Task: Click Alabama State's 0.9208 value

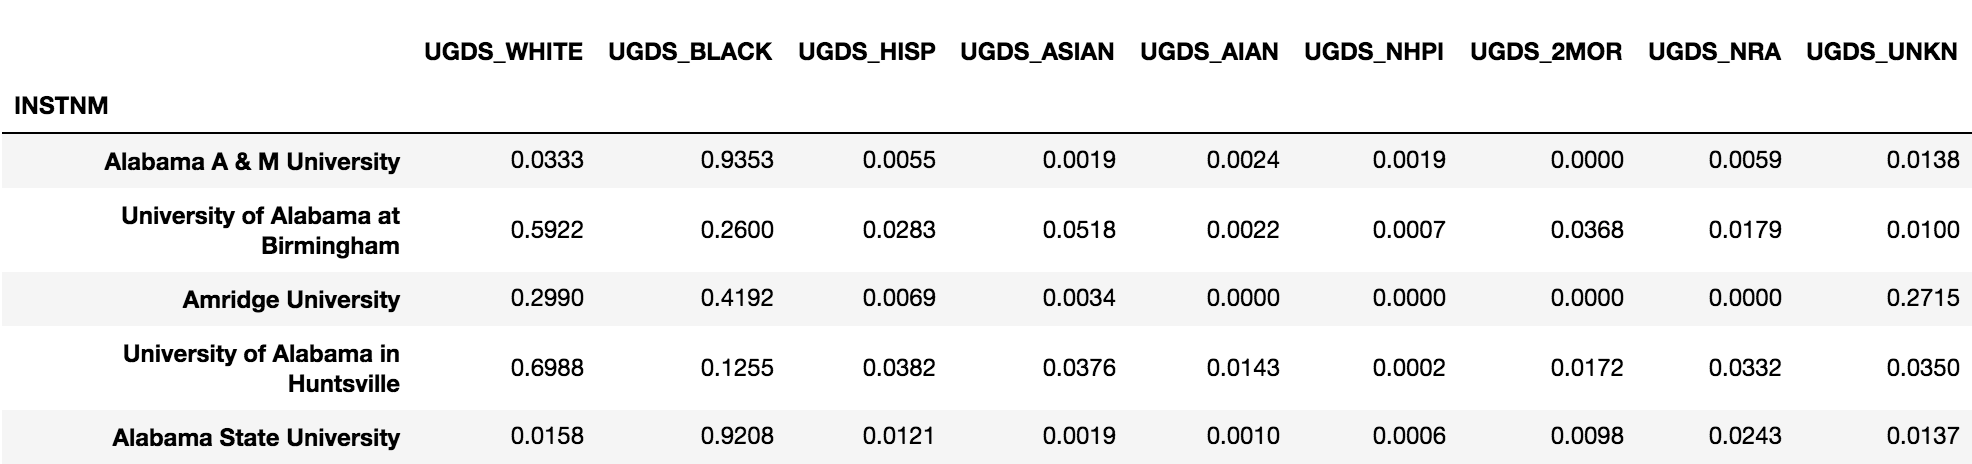Action: (737, 436)
